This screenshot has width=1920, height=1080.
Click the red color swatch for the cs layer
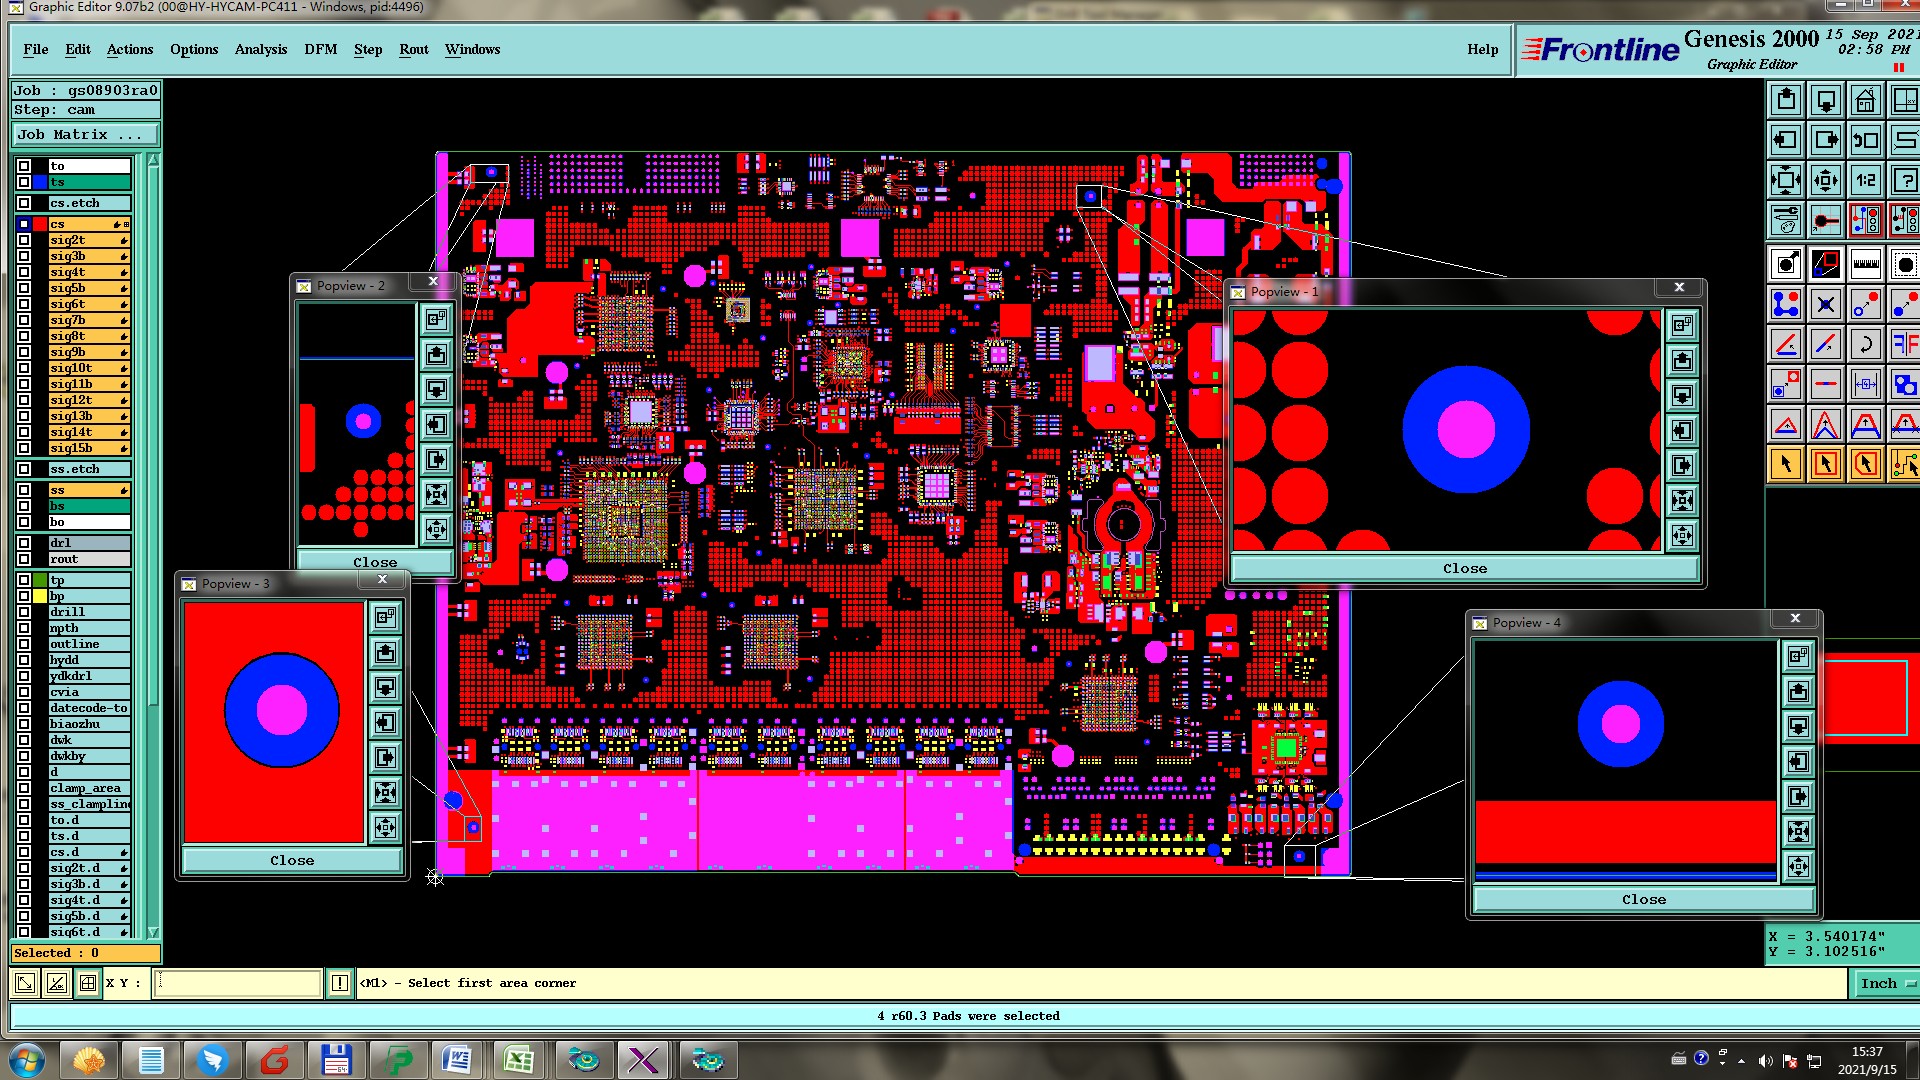pyautogui.click(x=40, y=225)
